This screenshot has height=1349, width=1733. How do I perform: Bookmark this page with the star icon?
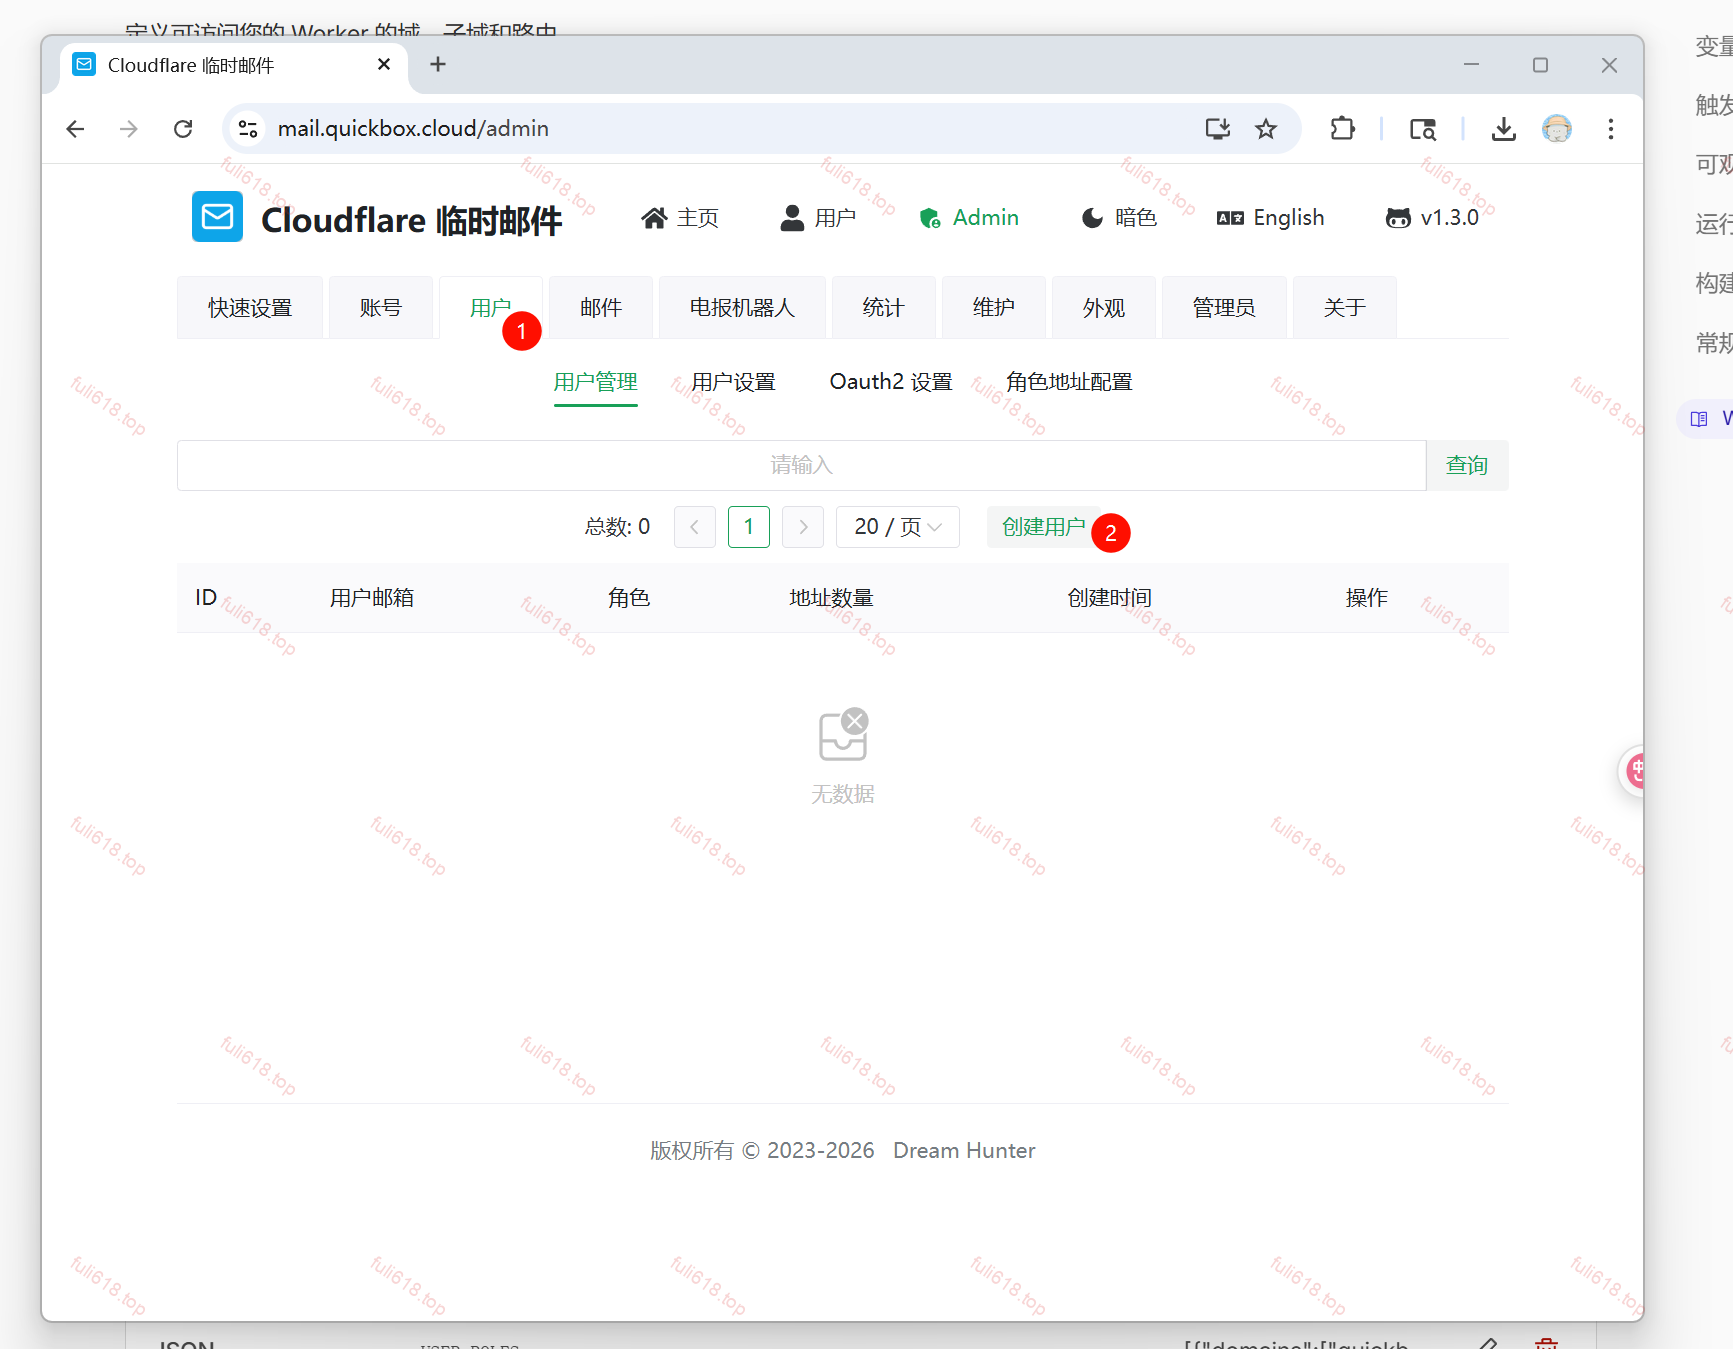point(1266,129)
